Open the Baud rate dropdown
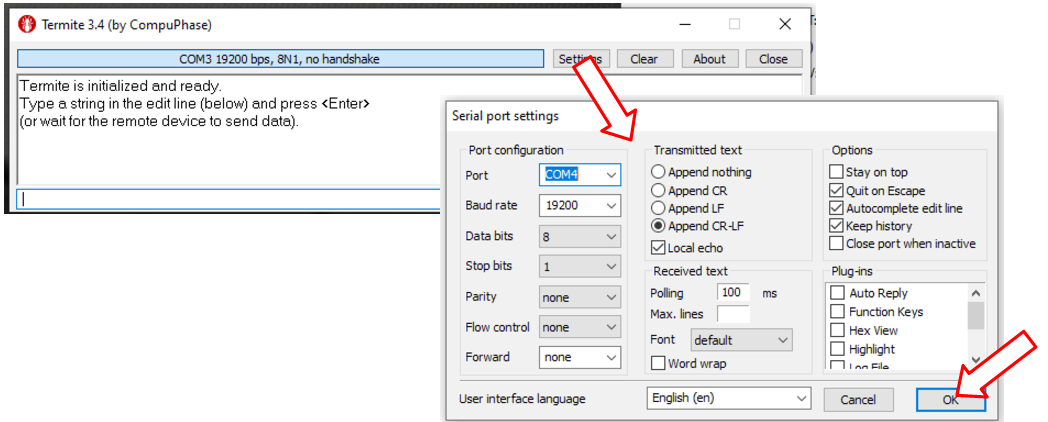 pyautogui.click(x=579, y=205)
